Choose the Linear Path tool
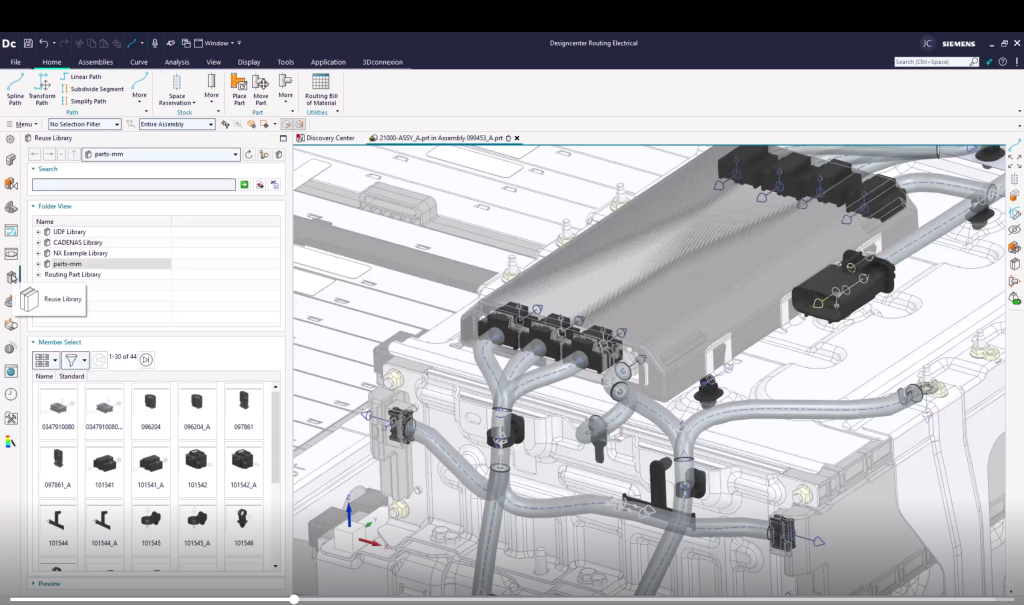 [82, 76]
